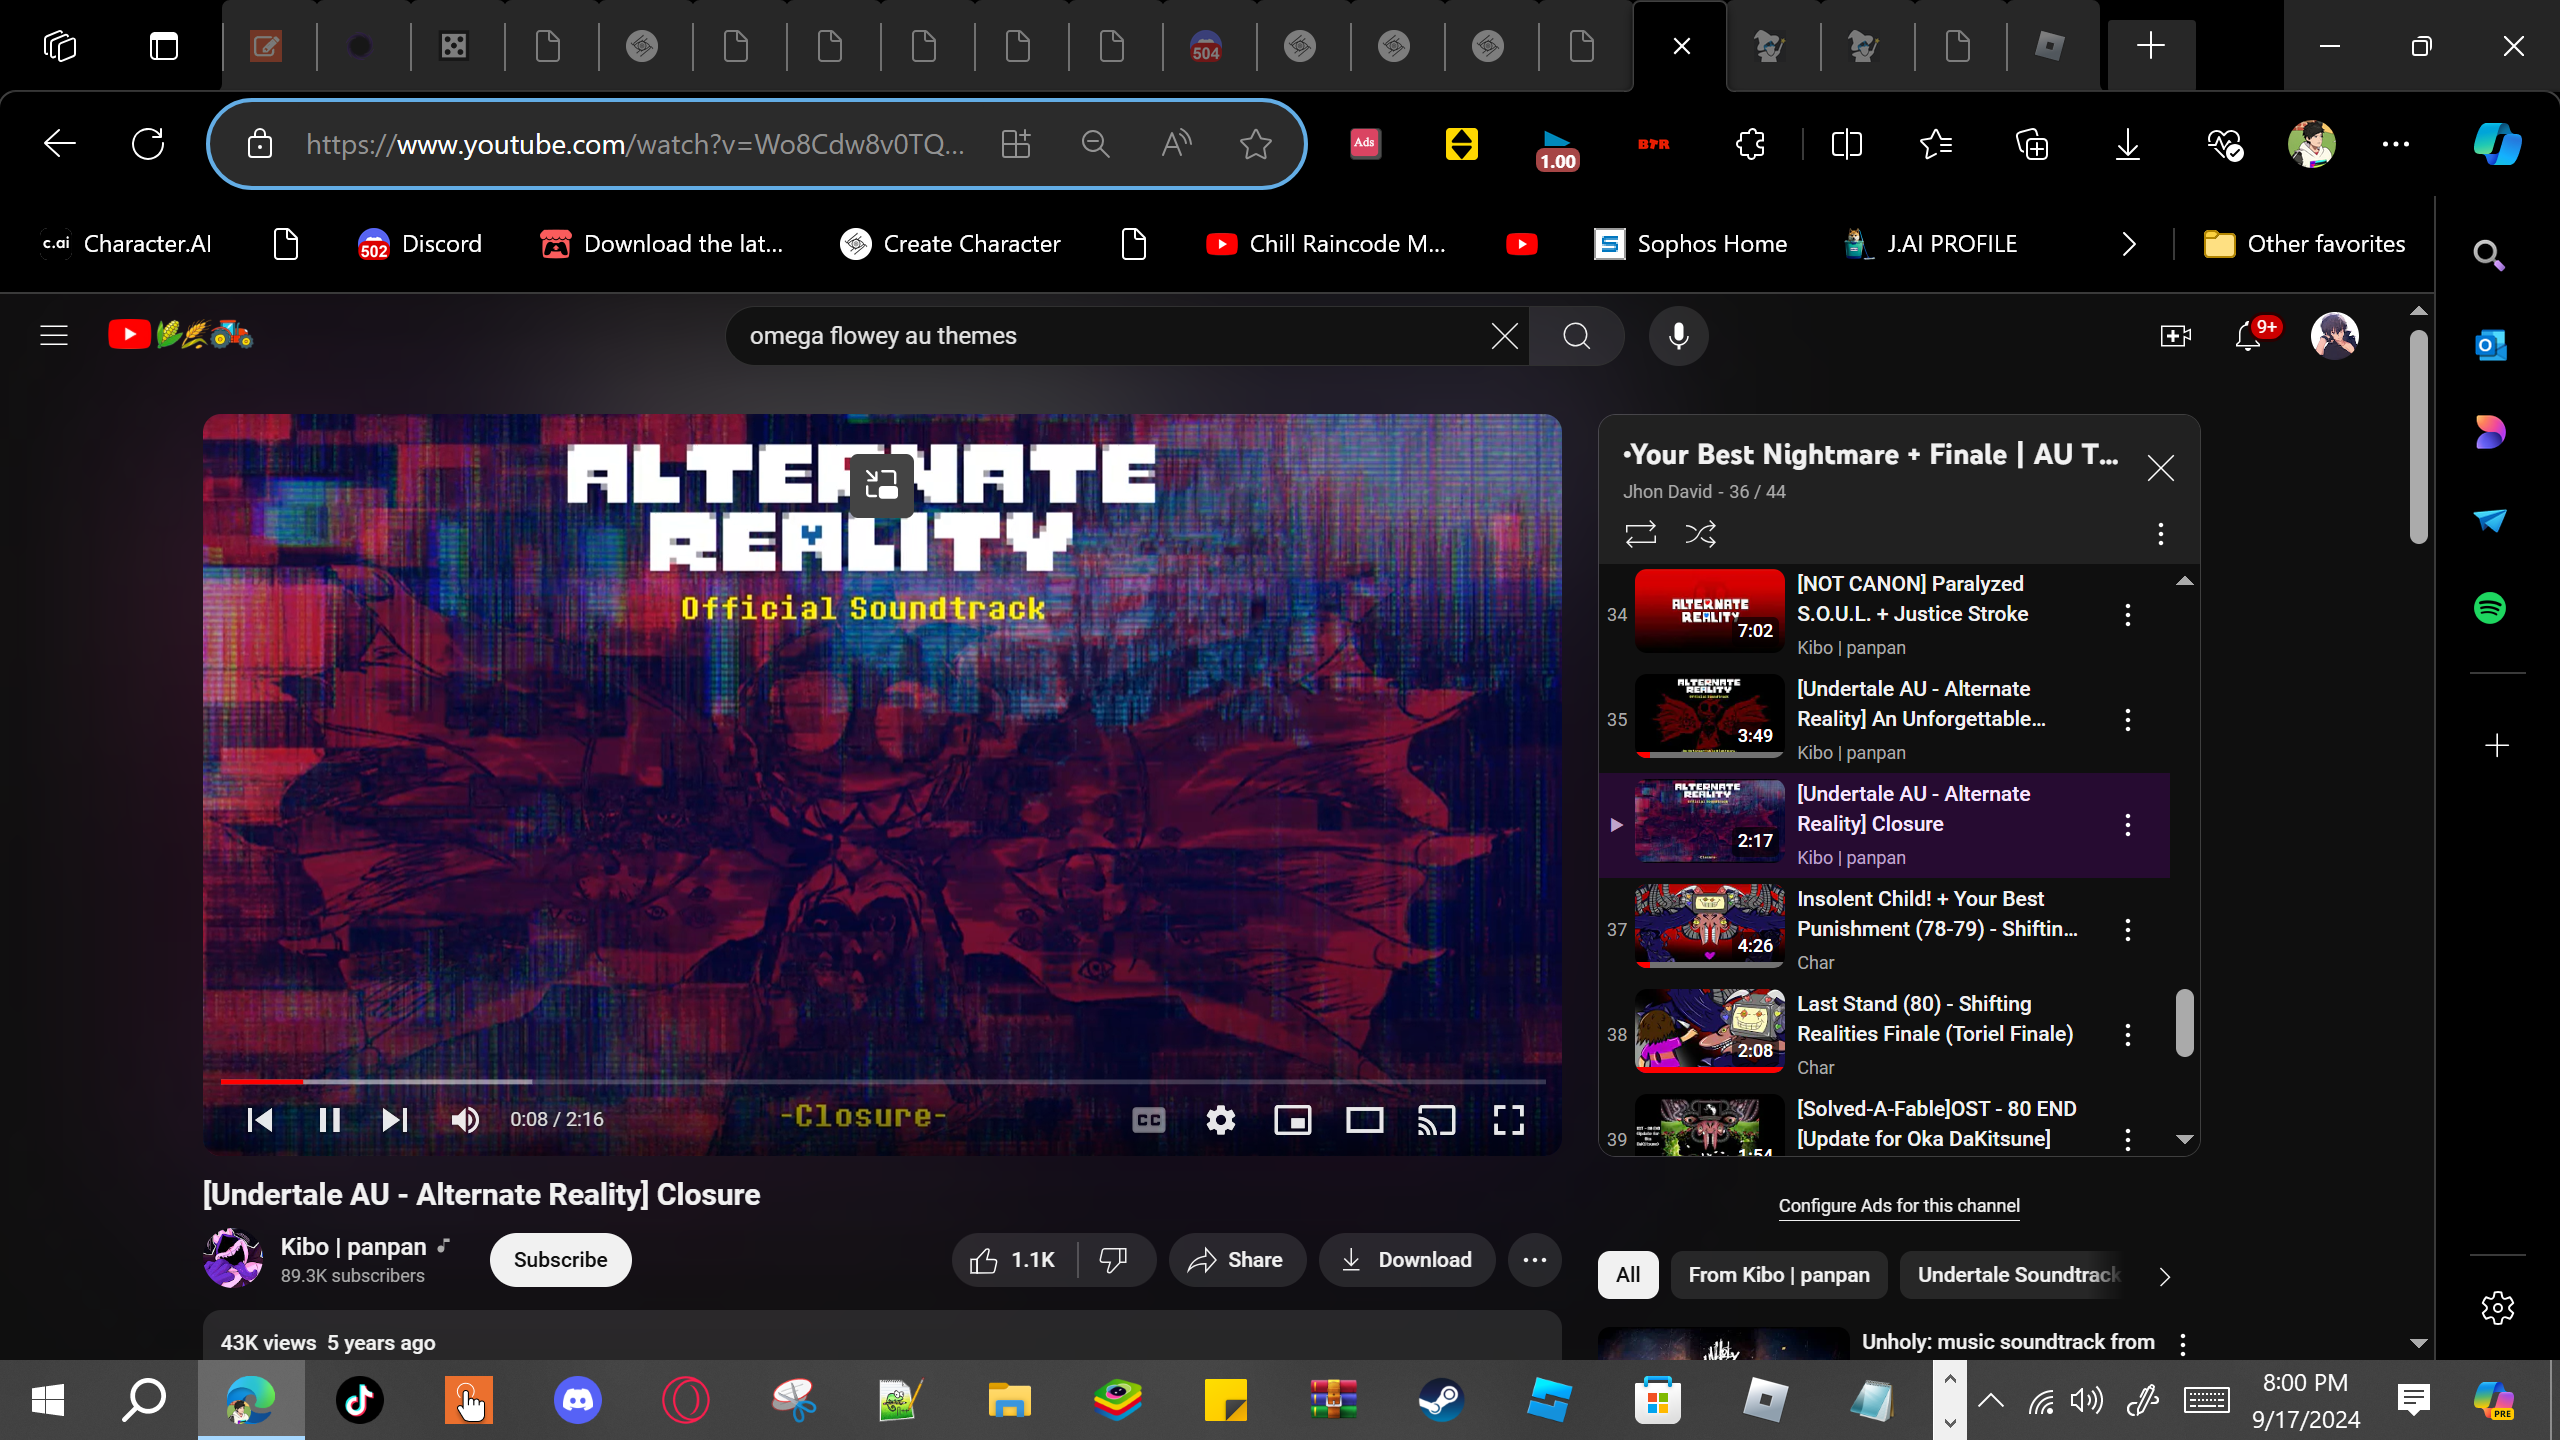The width and height of the screenshot is (2560, 1440).
Task: Pause the video playback
Action: tap(329, 1120)
